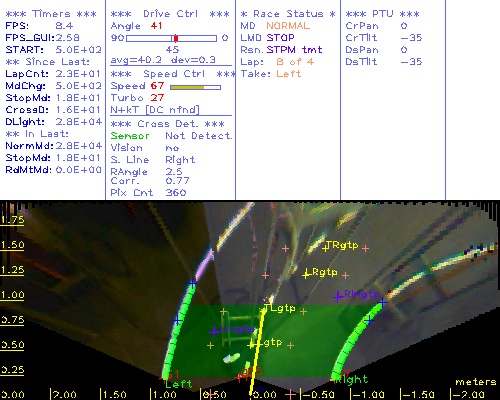Image resolution: width=500 pixels, height=400 pixels.
Task: Select the Race Status panel header
Action: (288, 14)
